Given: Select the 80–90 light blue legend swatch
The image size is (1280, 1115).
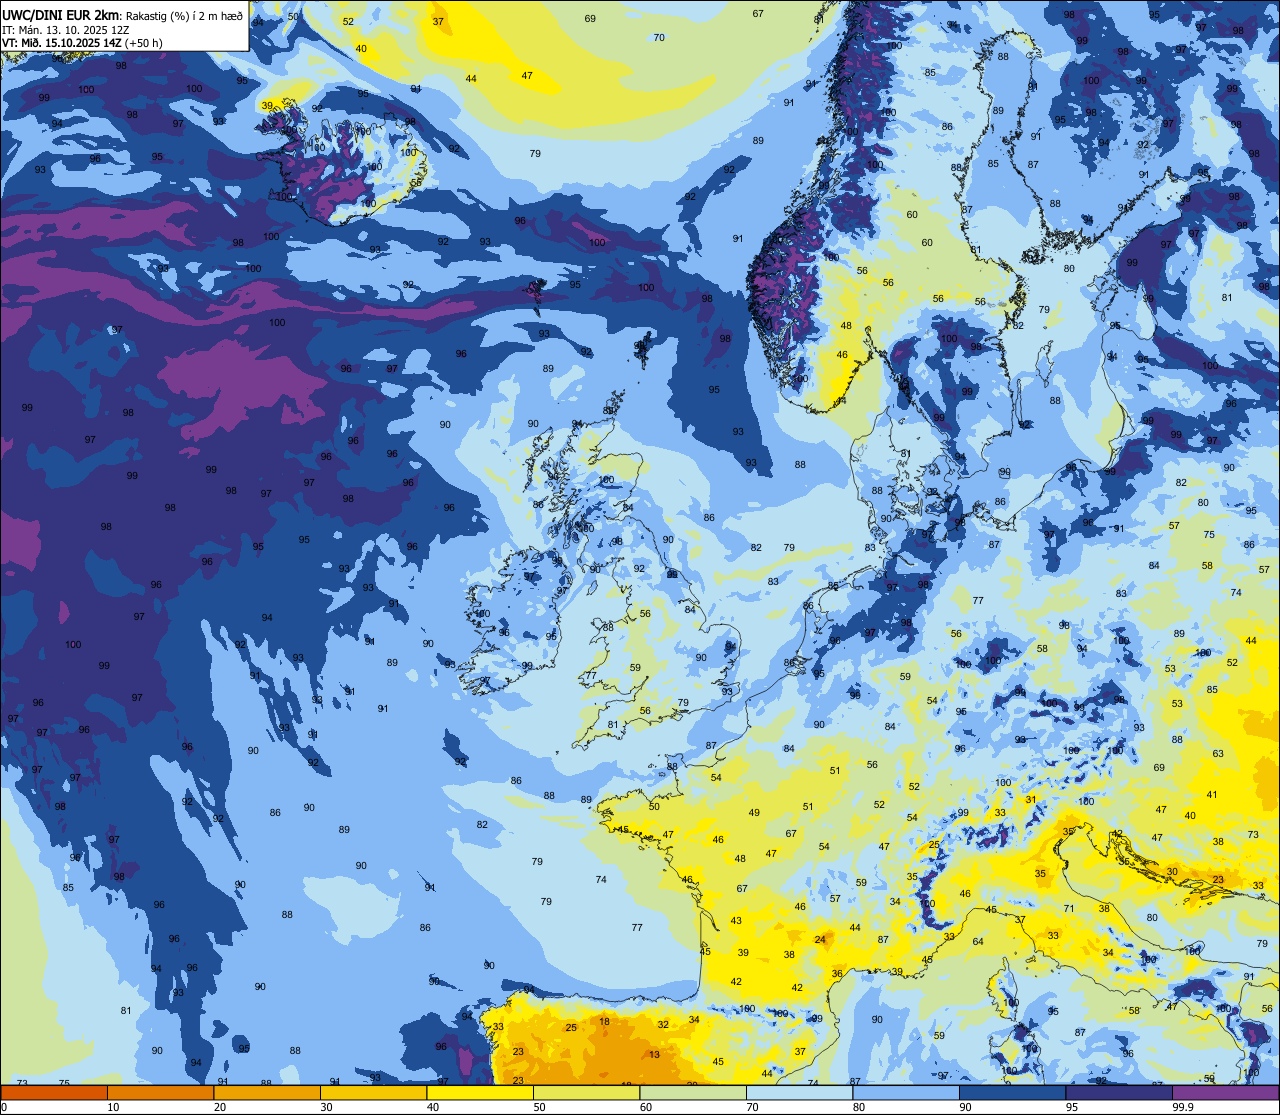Looking at the screenshot, I should click(906, 1092).
